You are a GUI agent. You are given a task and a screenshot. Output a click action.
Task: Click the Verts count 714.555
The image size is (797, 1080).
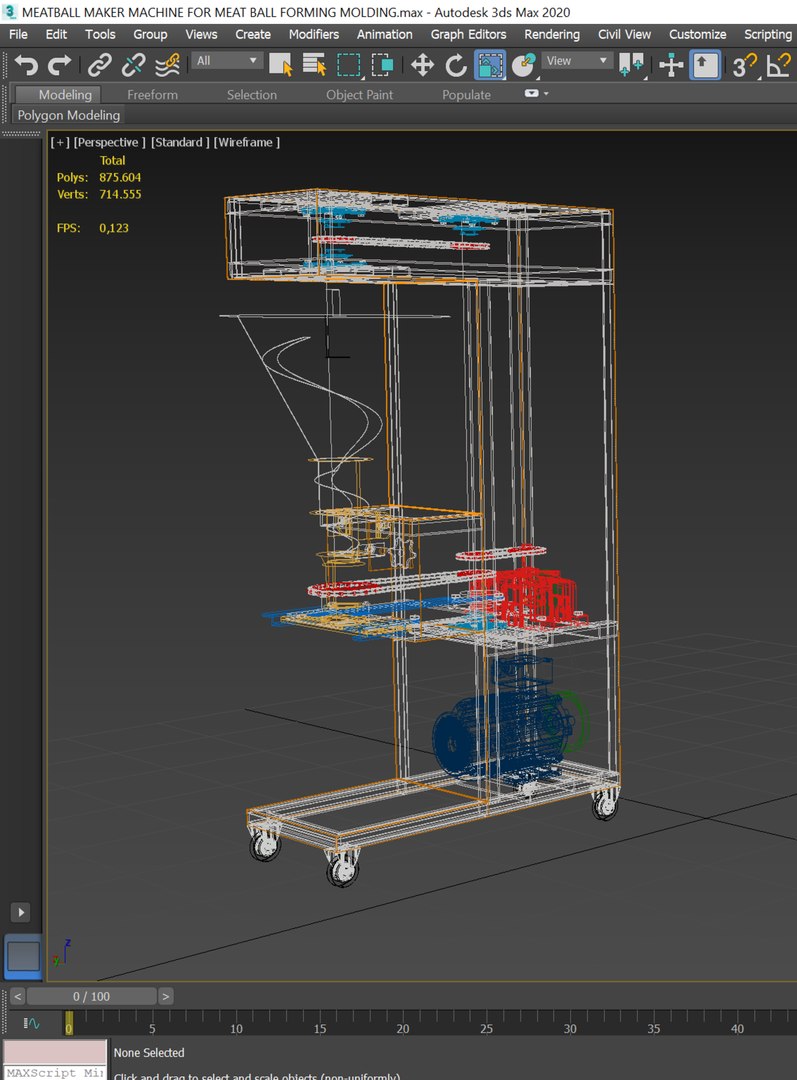click(120, 194)
